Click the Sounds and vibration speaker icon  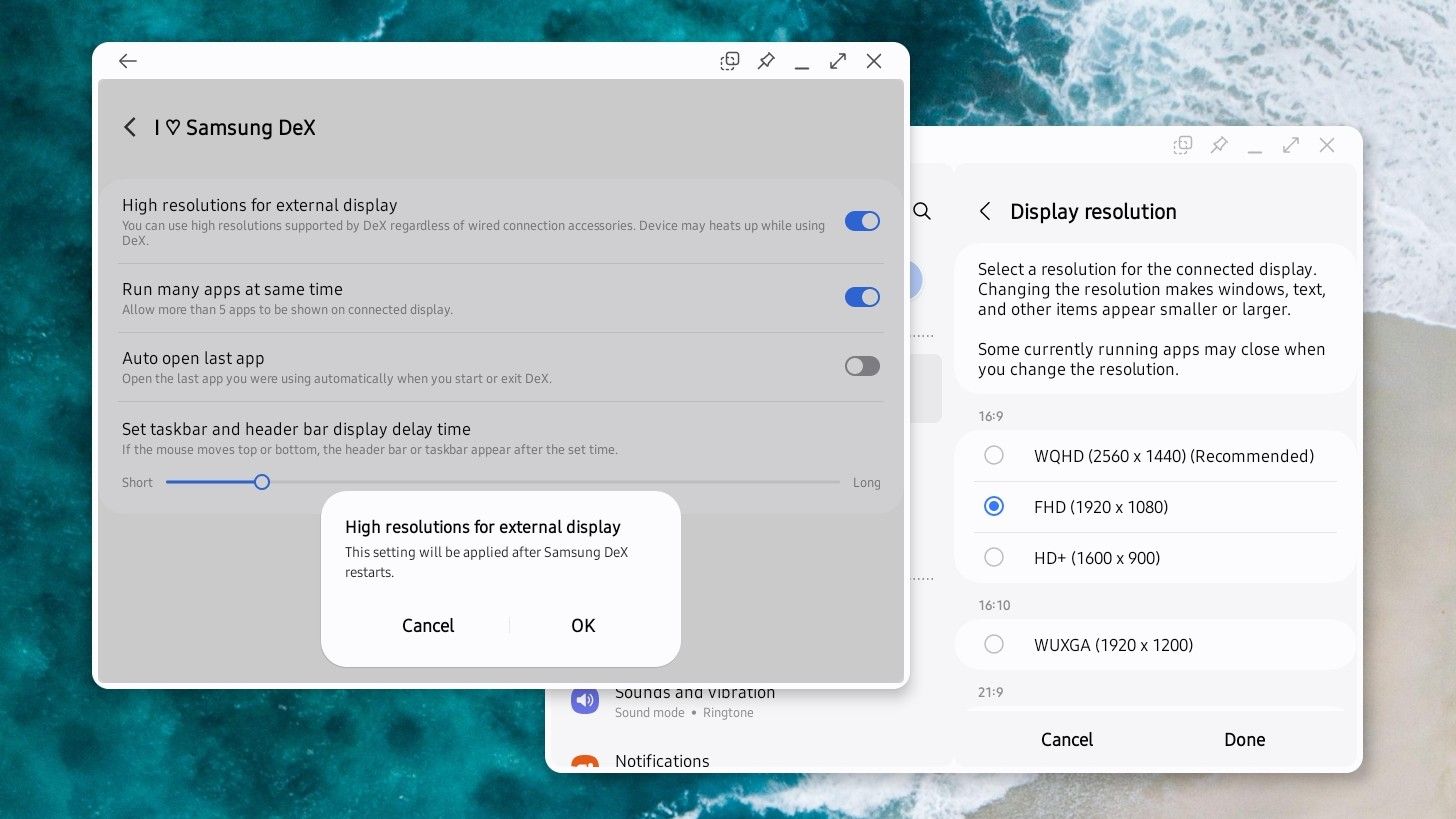click(x=585, y=700)
